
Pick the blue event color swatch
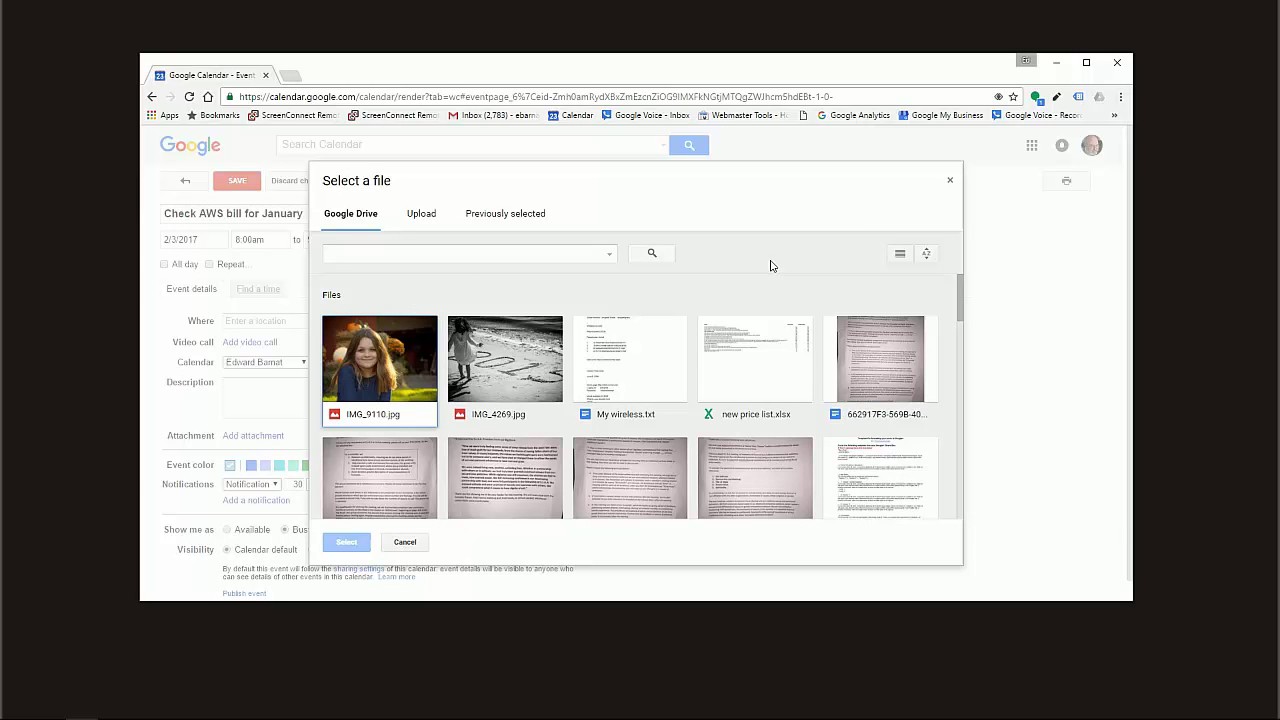251,465
